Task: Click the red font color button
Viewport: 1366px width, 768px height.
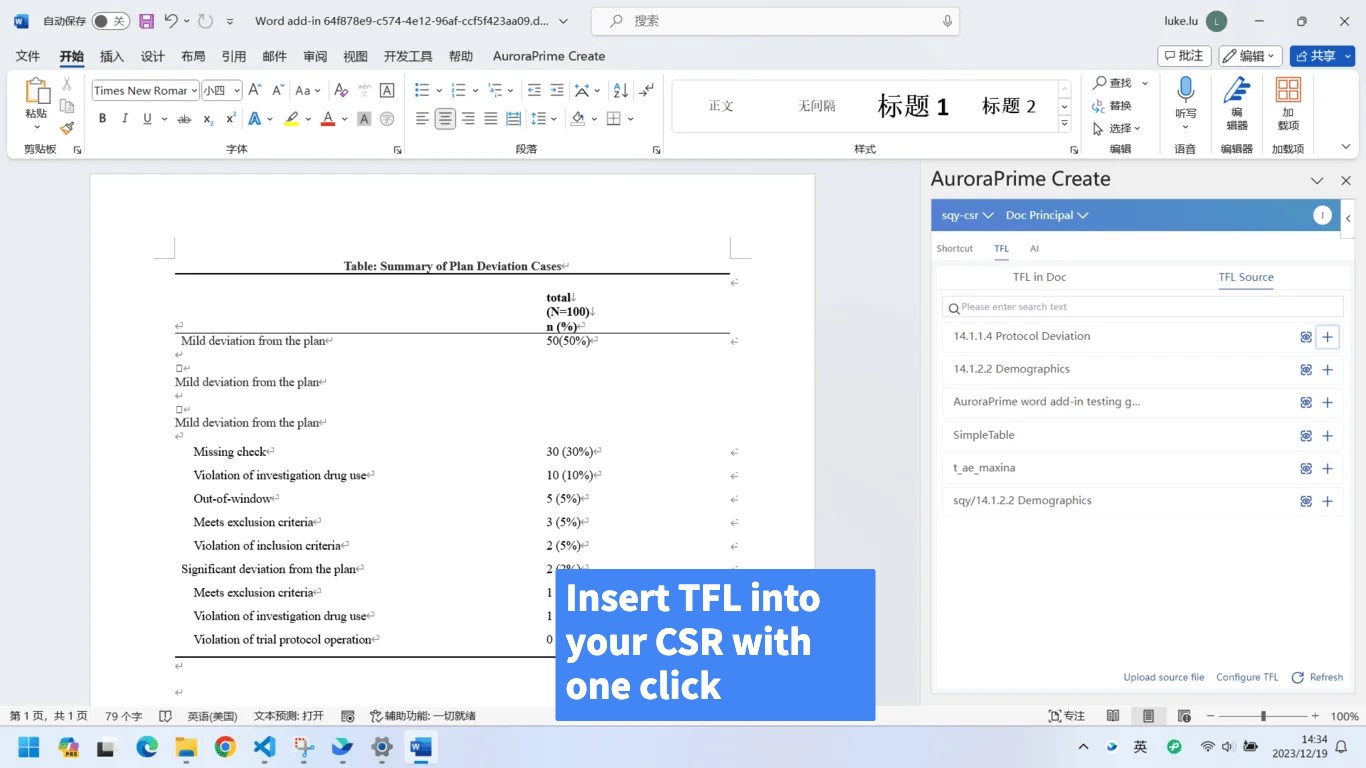Action: click(327, 119)
